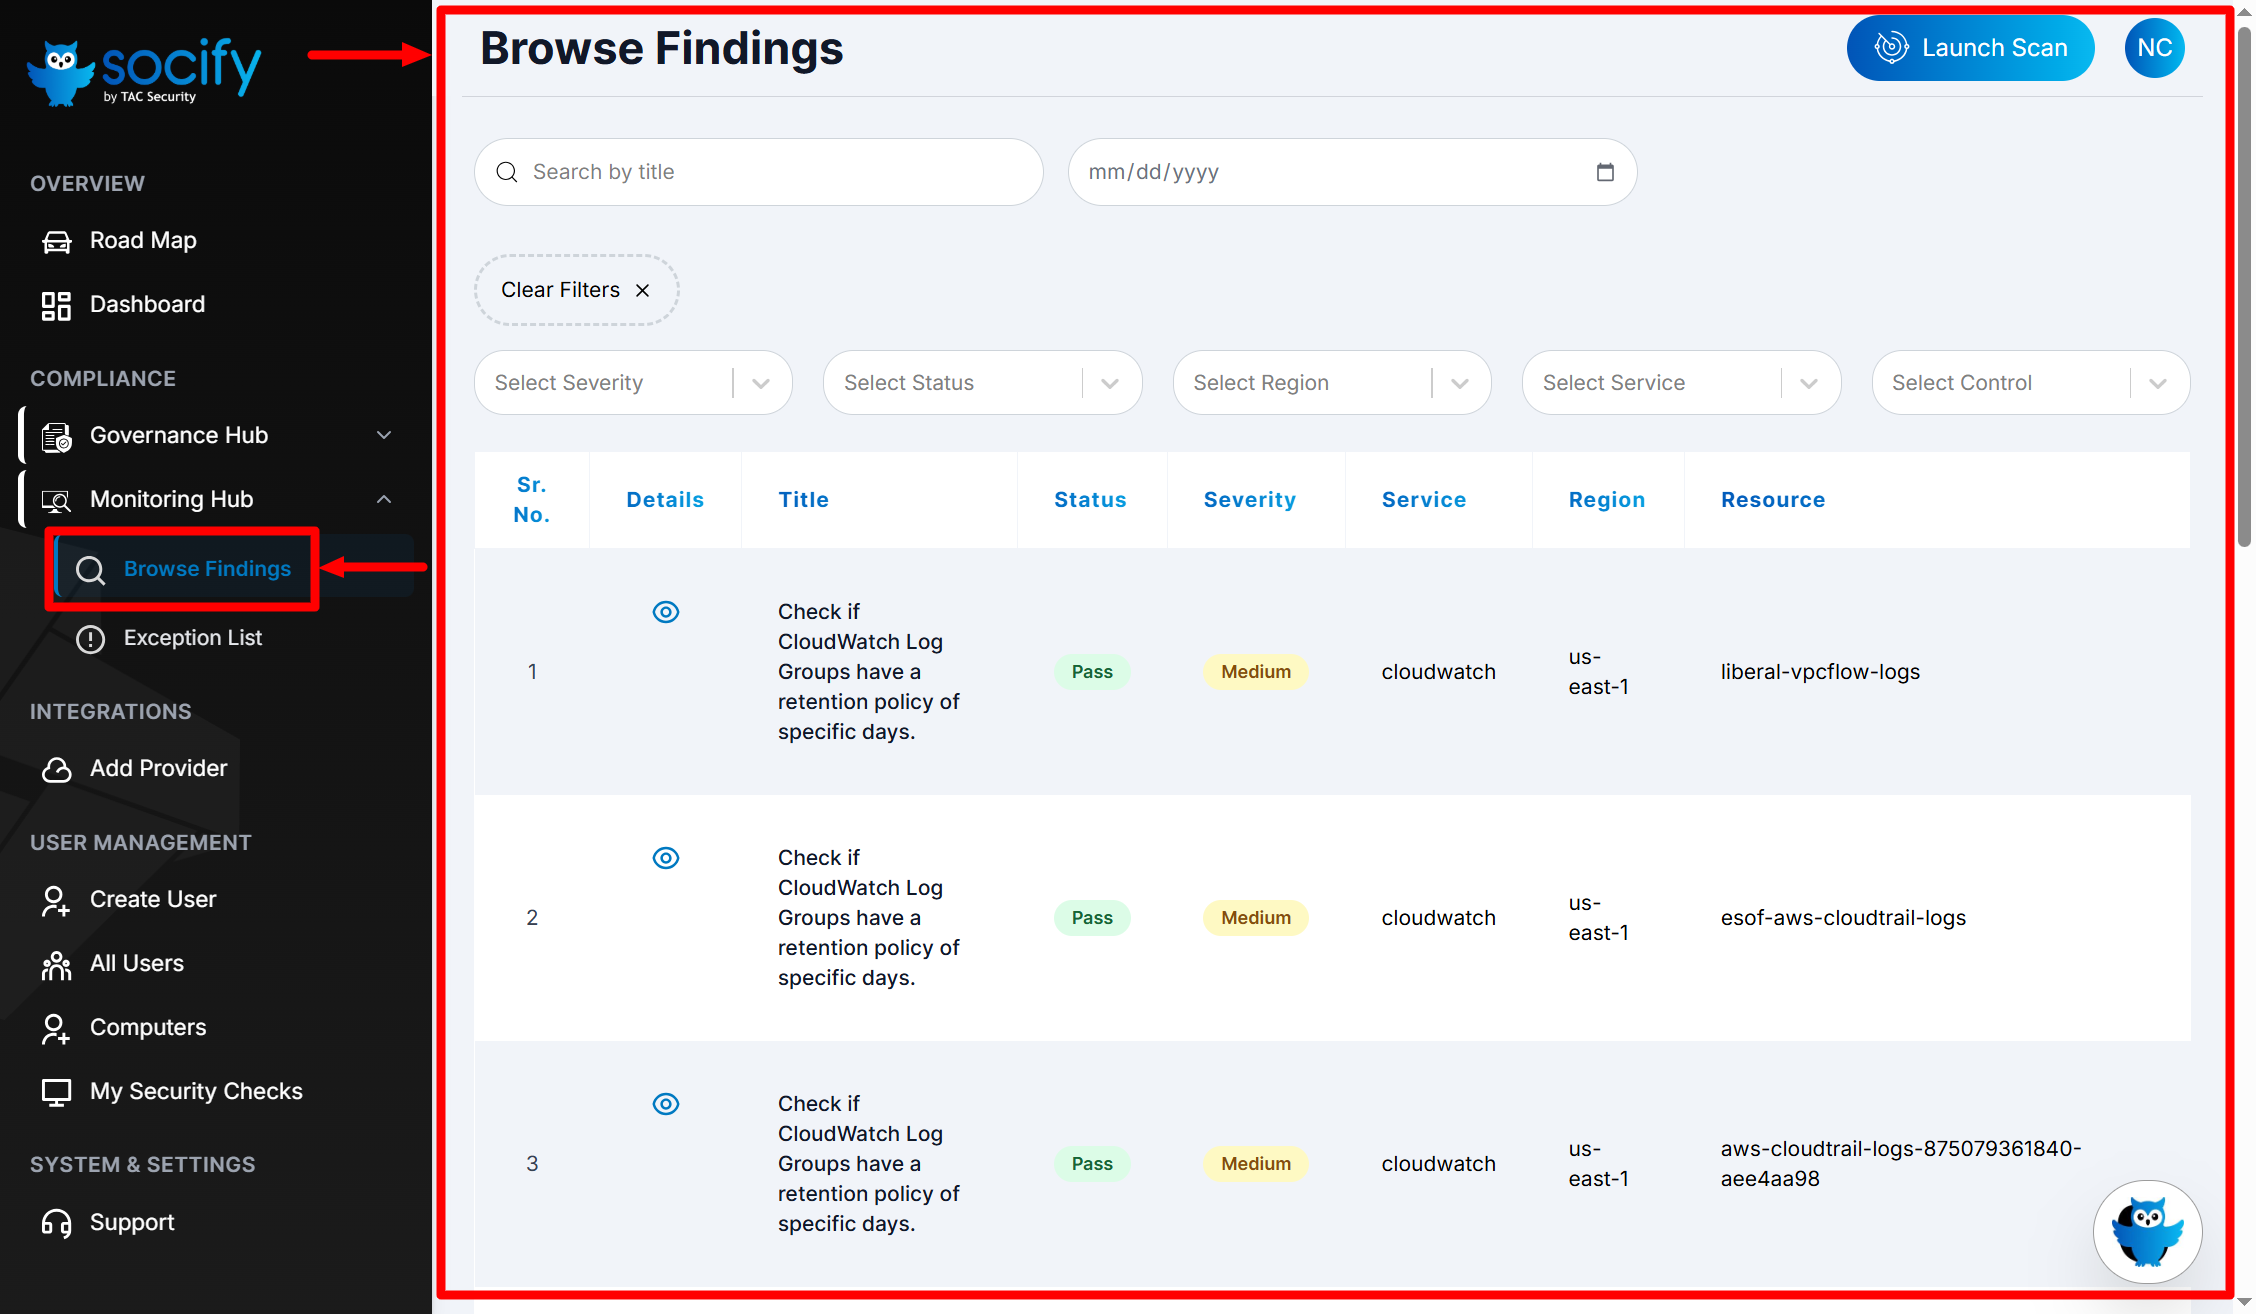Open Exception List menu item
This screenshot has height=1314, width=2256.
[x=192, y=638]
